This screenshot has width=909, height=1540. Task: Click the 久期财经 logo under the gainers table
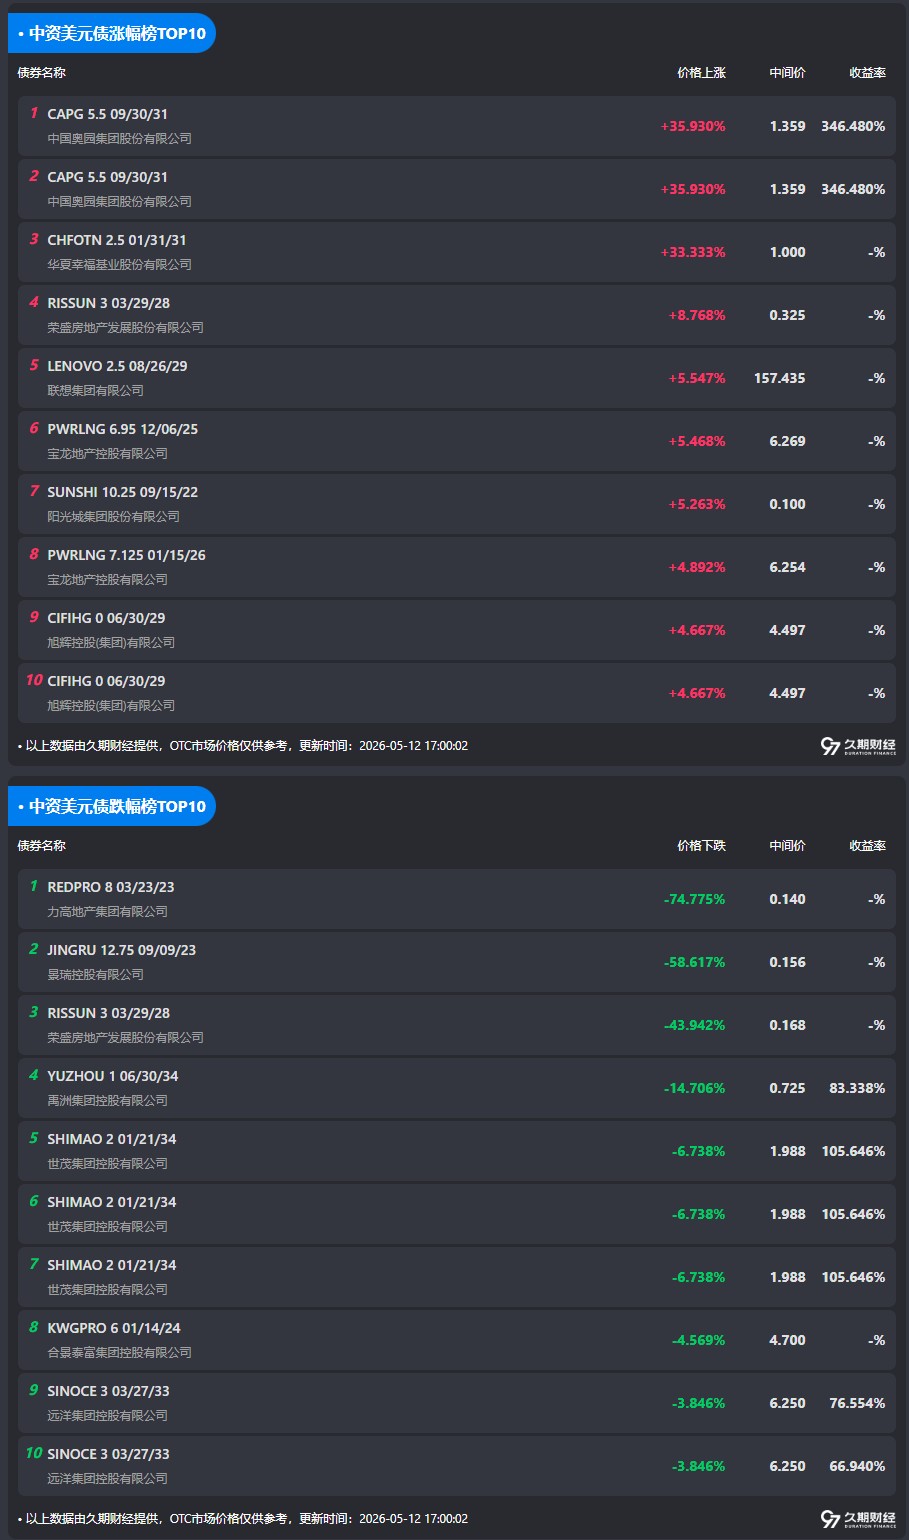858,746
